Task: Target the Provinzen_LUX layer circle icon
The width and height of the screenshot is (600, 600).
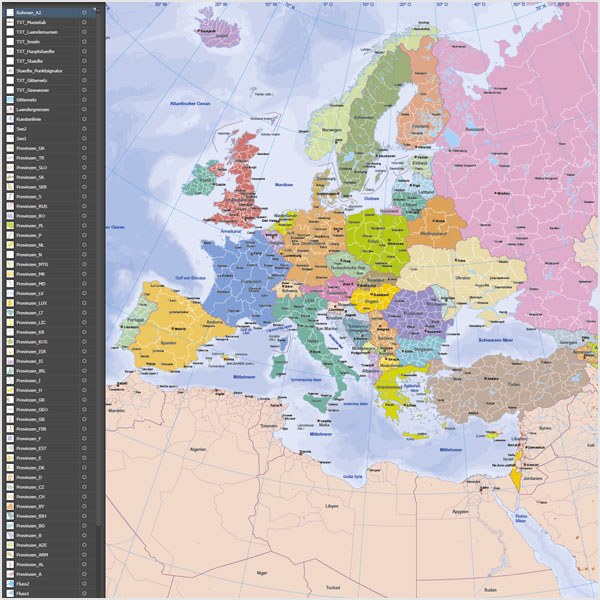Action: (x=84, y=303)
